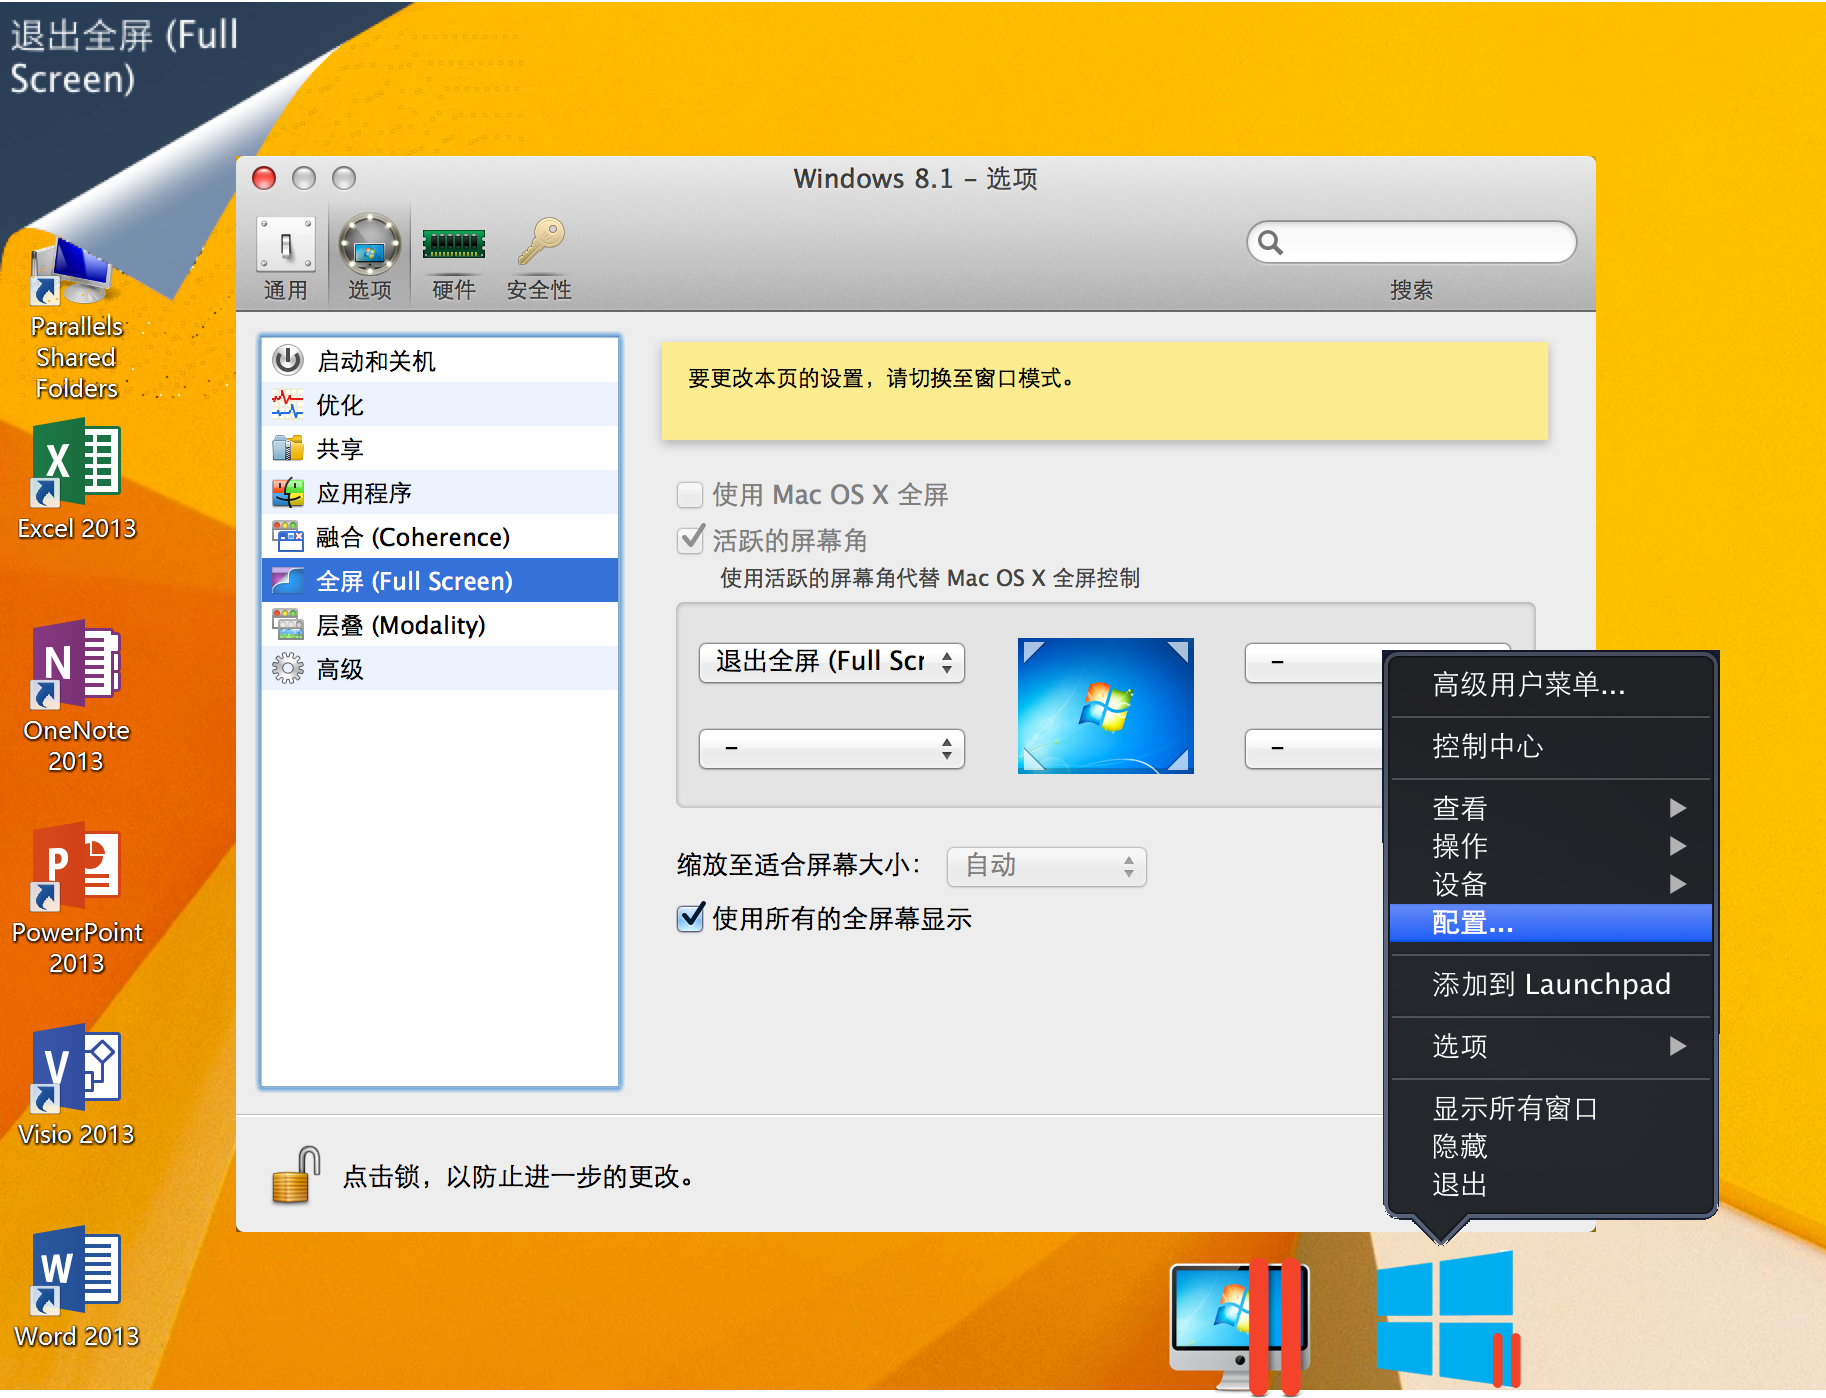Choose 控制中心 from the context menu
Viewport: 1826px width, 1398px height.
1551,747
